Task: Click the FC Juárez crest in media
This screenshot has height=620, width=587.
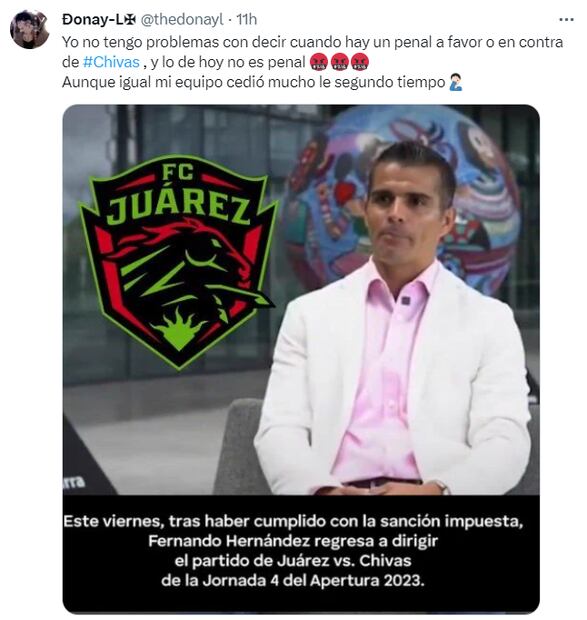Action: point(178,262)
